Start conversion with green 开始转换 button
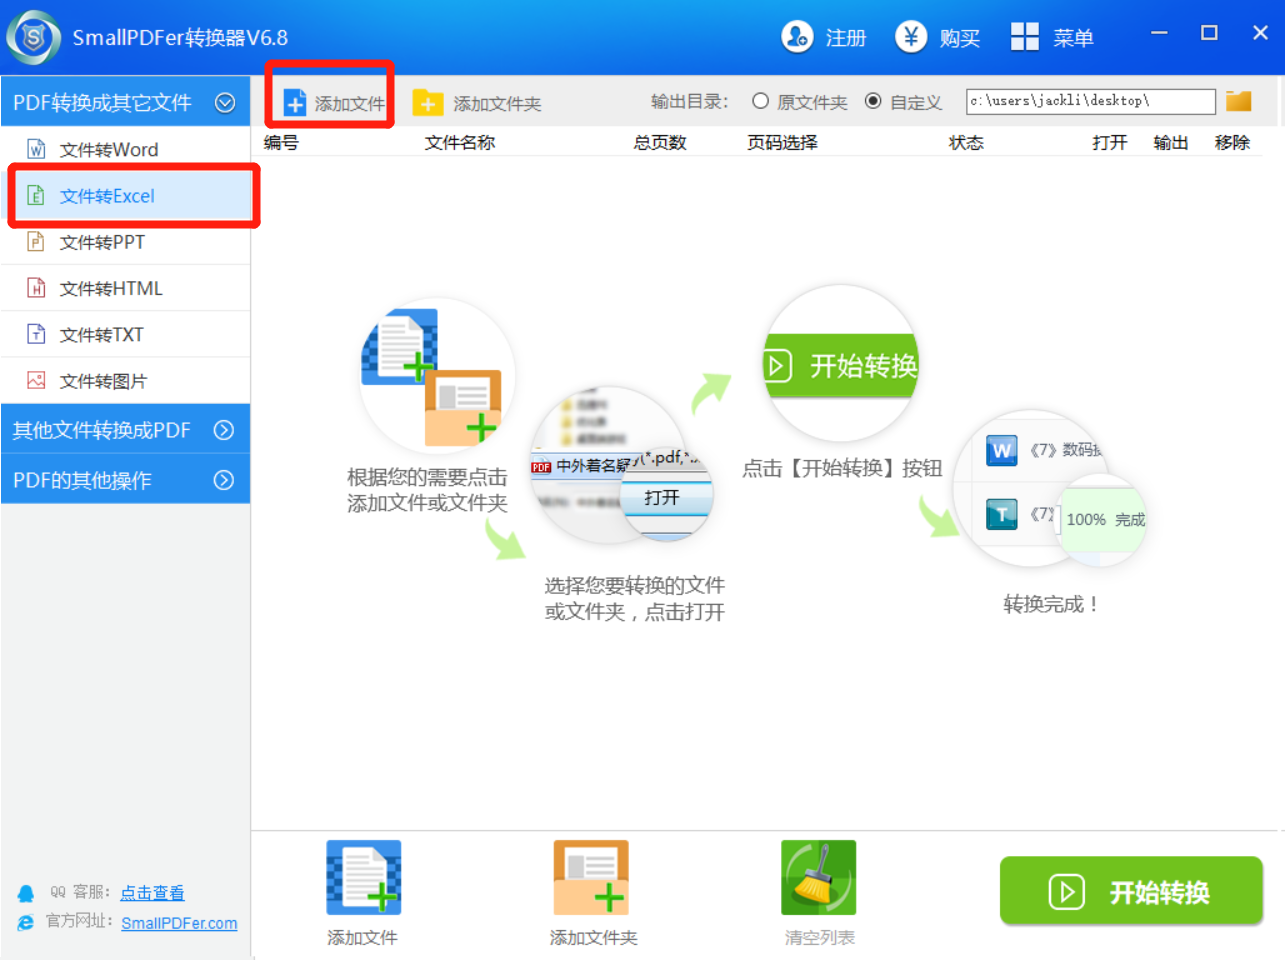The image size is (1285, 960). pyautogui.click(x=1131, y=891)
